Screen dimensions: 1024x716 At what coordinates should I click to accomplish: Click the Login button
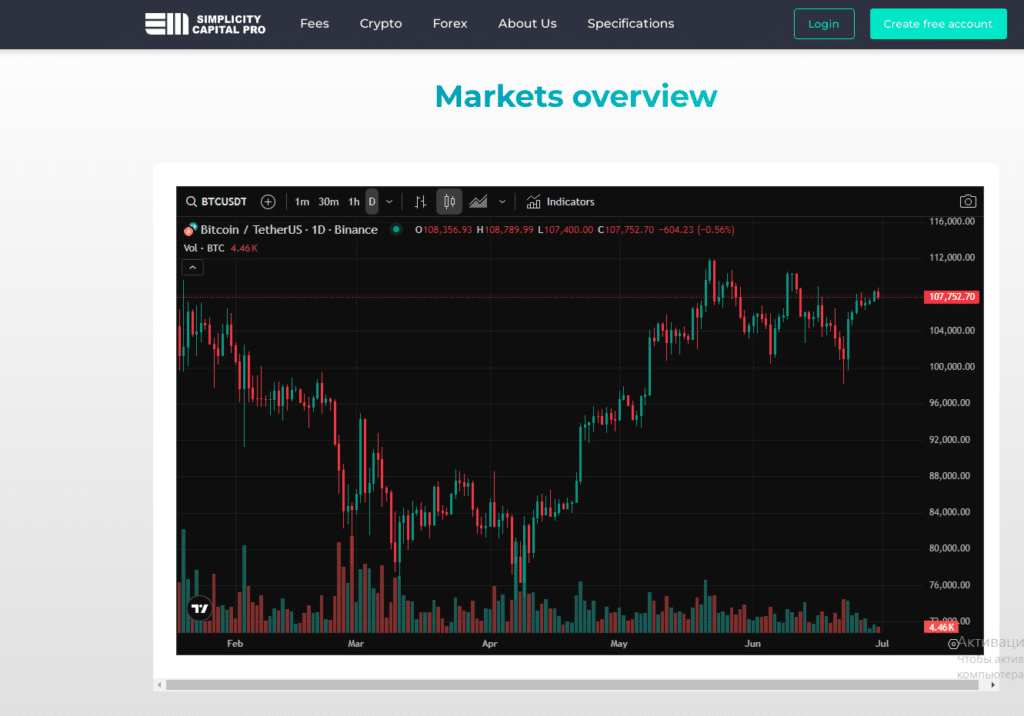(824, 24)
